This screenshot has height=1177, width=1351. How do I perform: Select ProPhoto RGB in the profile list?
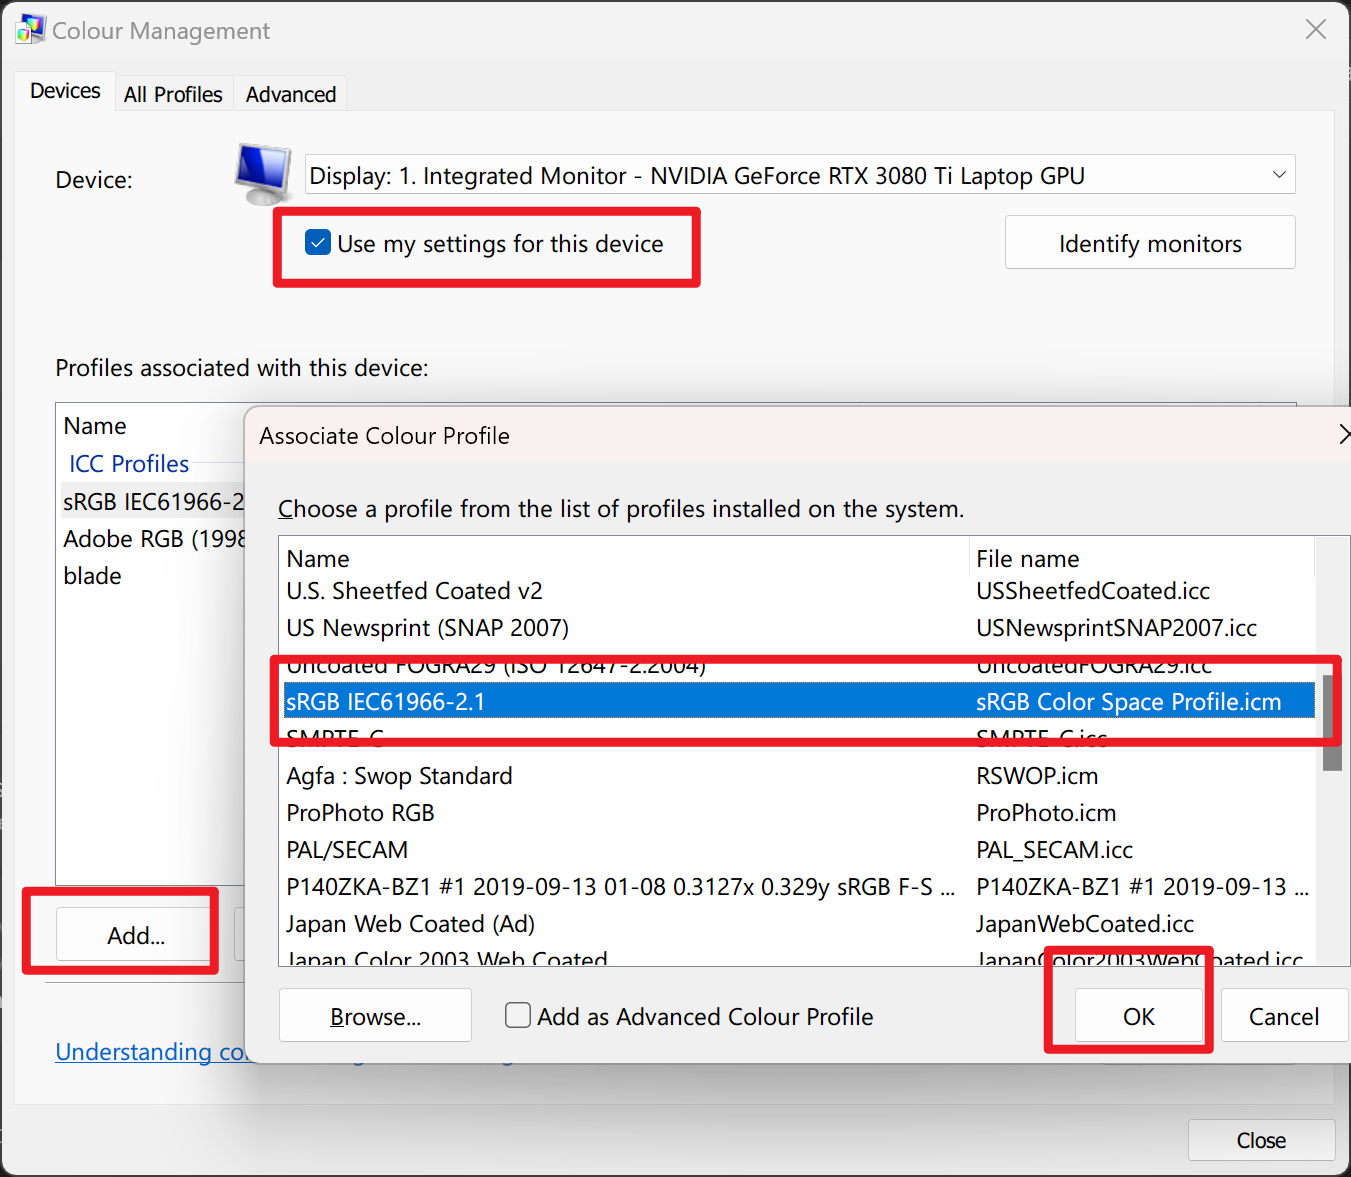360,813
